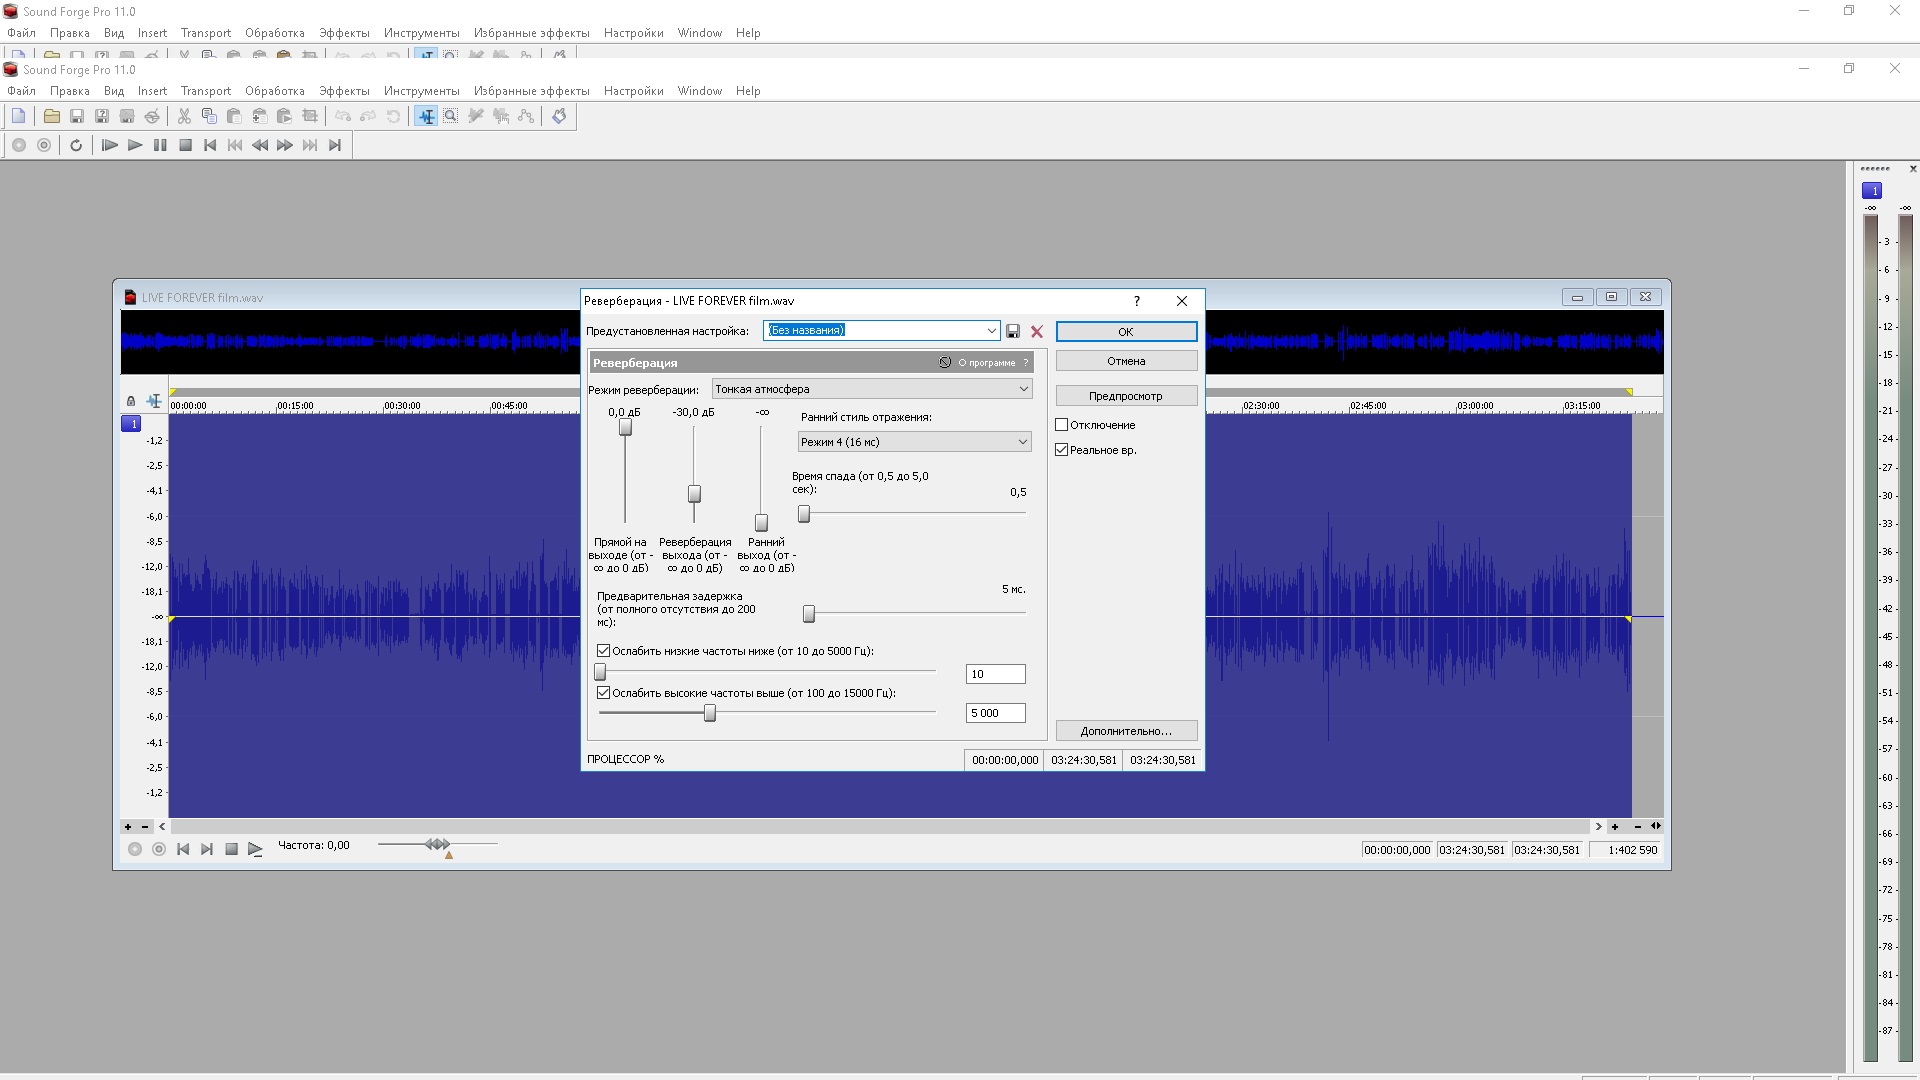
Task: Click the Cut scissors icon
Action: [x=184, y=116]
